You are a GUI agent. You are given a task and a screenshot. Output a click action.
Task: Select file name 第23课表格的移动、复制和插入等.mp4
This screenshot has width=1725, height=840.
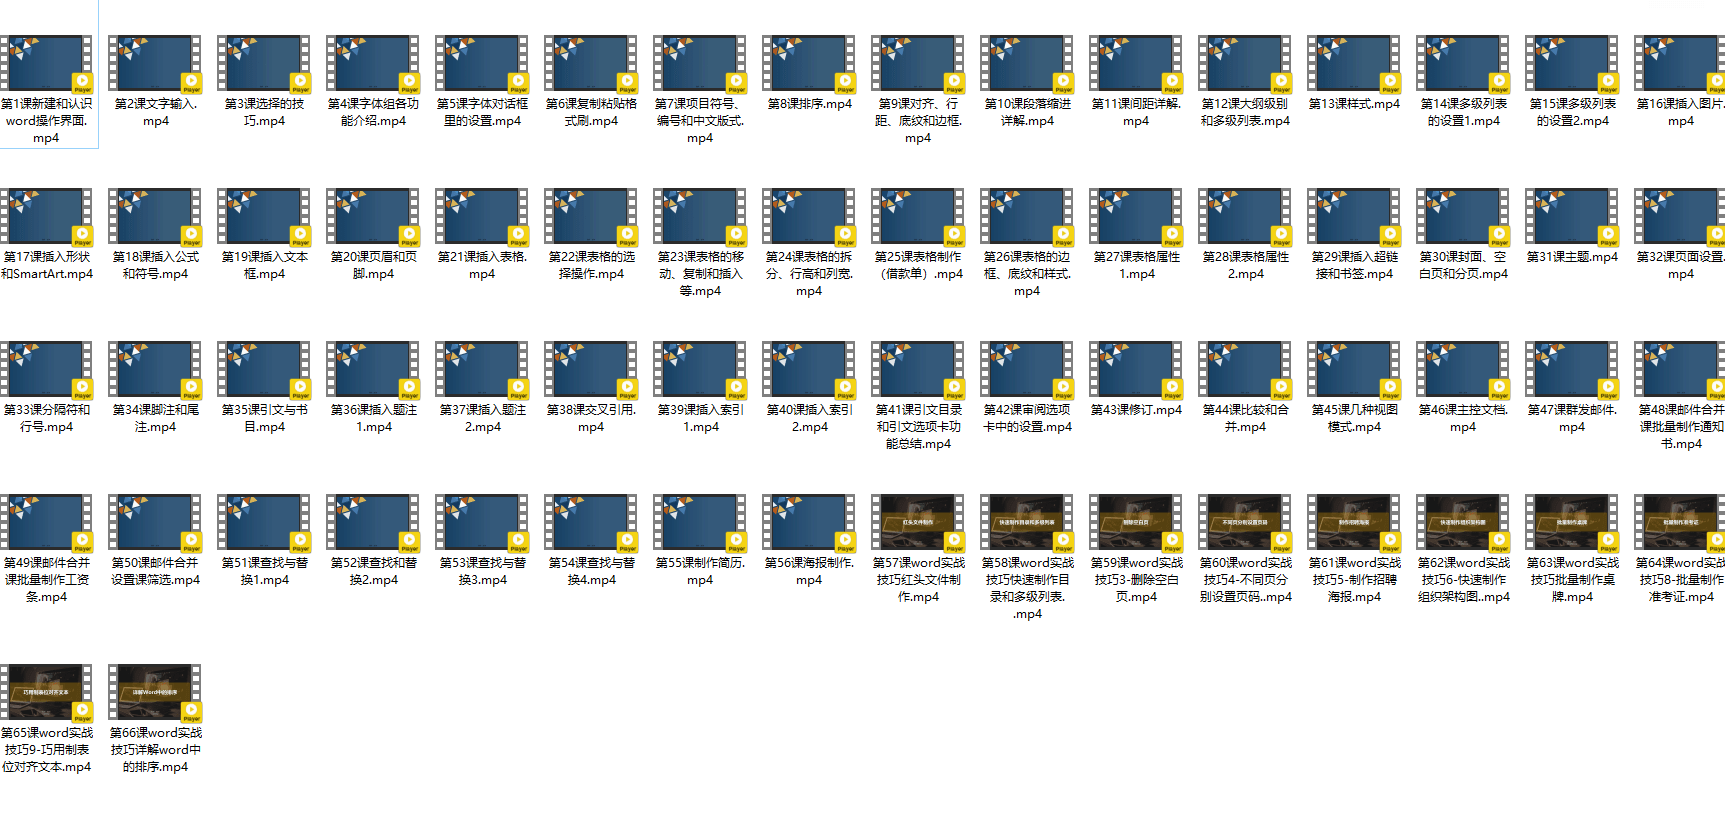(700, 274)
